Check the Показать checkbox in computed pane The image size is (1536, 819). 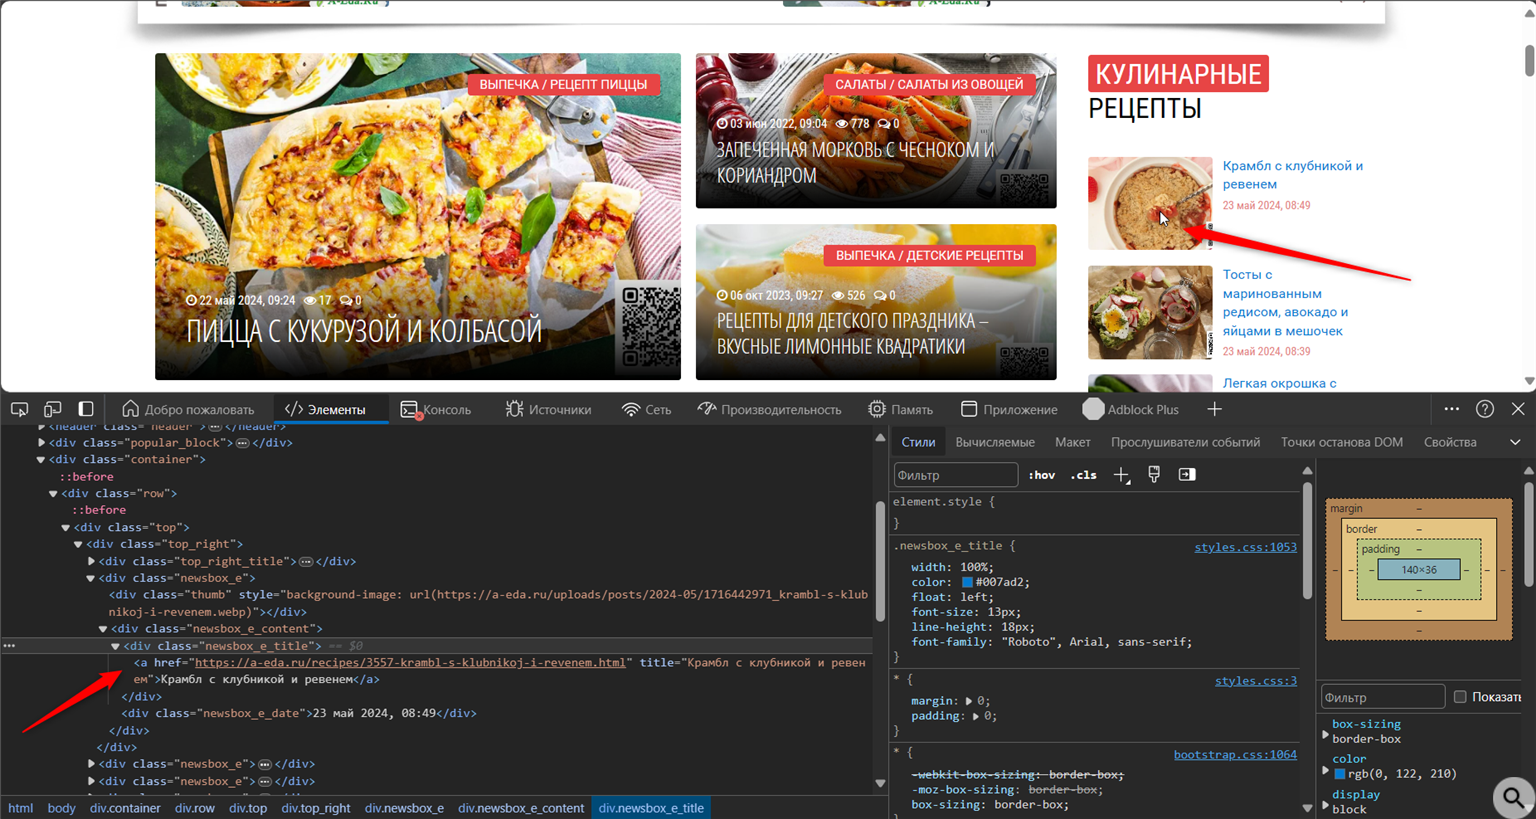coord(1460,697)
